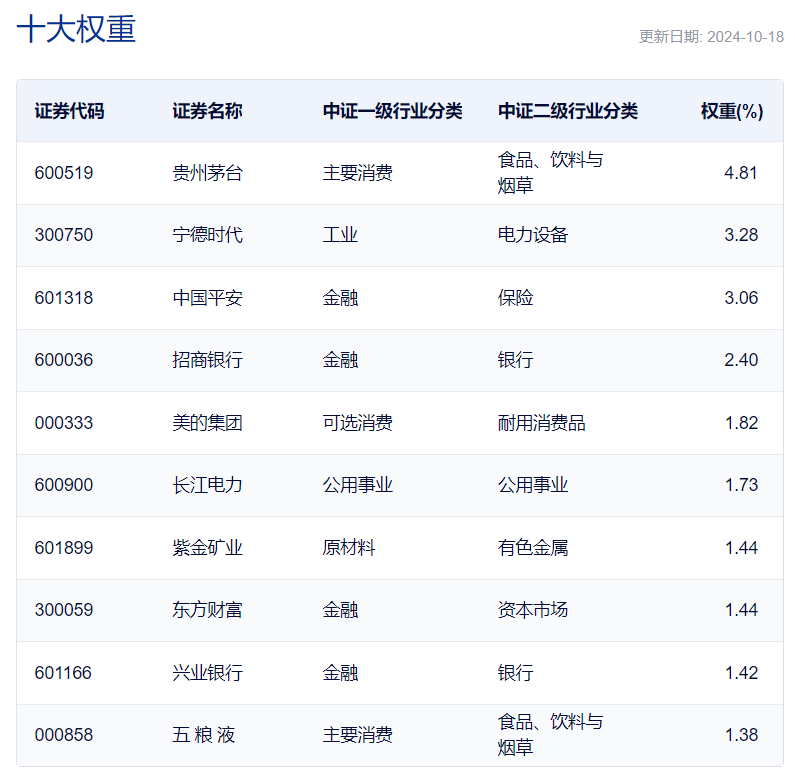
Task: Click weight value 3.28
Action: [741, 235]
